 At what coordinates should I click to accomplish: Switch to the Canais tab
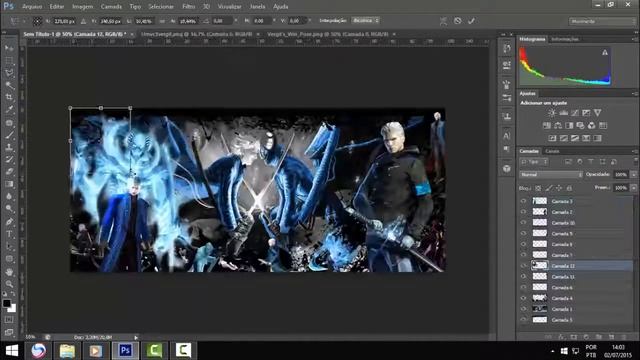[x=552, y=151]
